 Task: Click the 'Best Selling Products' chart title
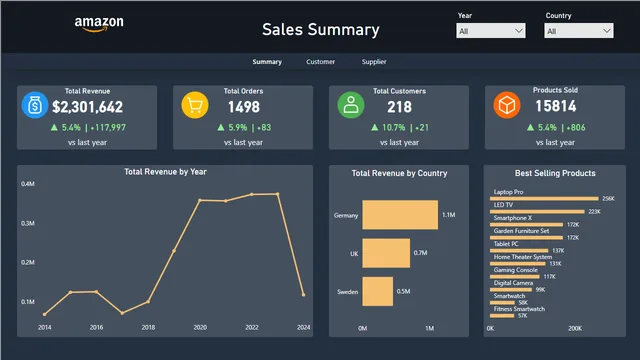click(555, 173)
